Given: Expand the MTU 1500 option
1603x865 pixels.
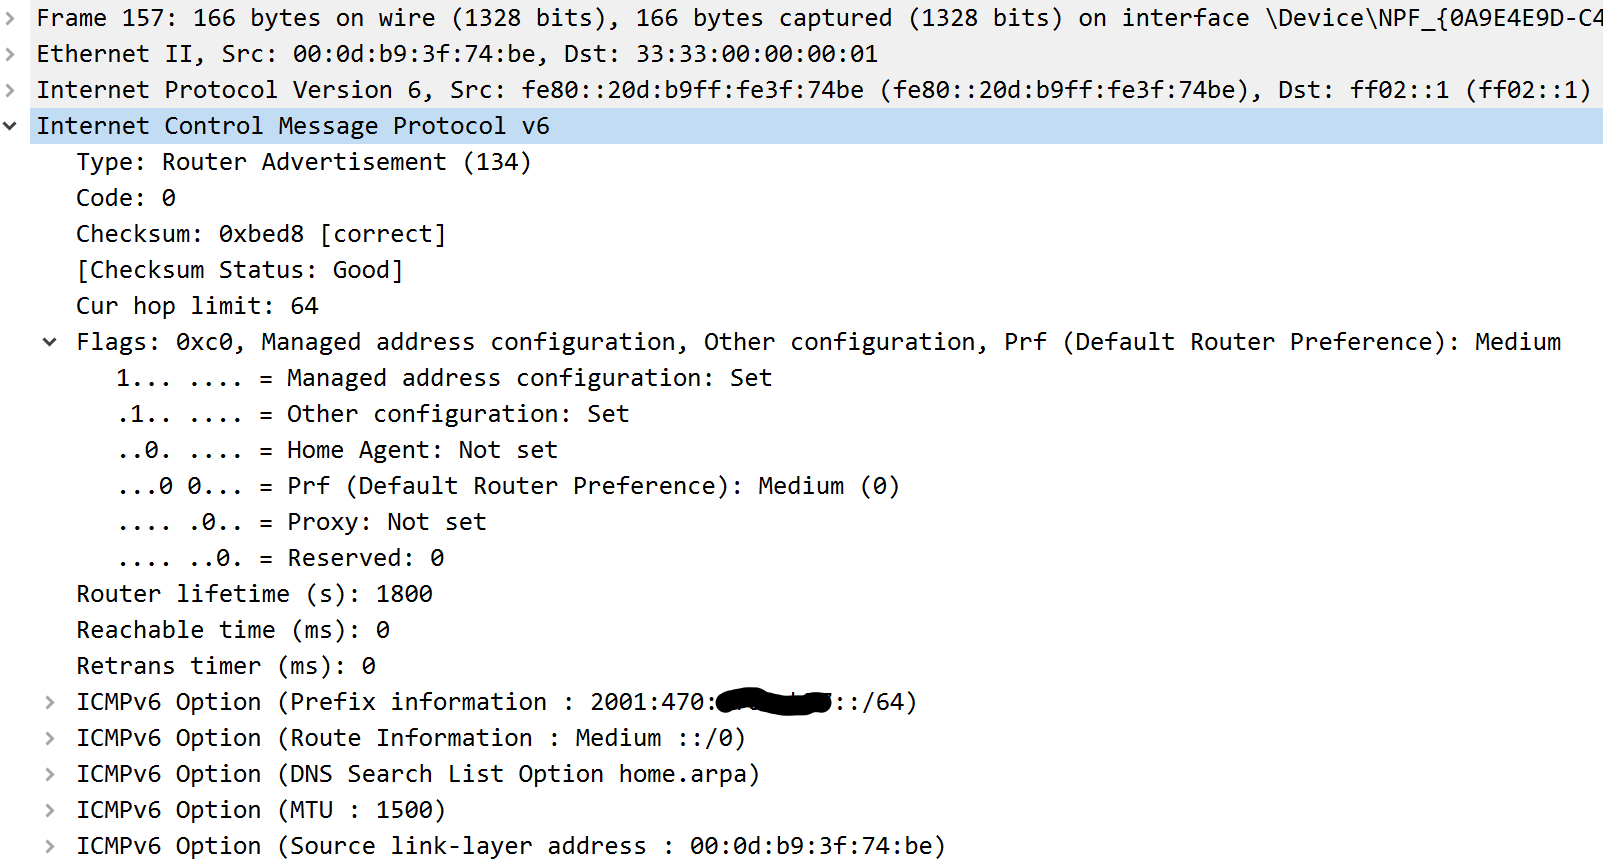Looking at the screenshot, I should 50,810.
